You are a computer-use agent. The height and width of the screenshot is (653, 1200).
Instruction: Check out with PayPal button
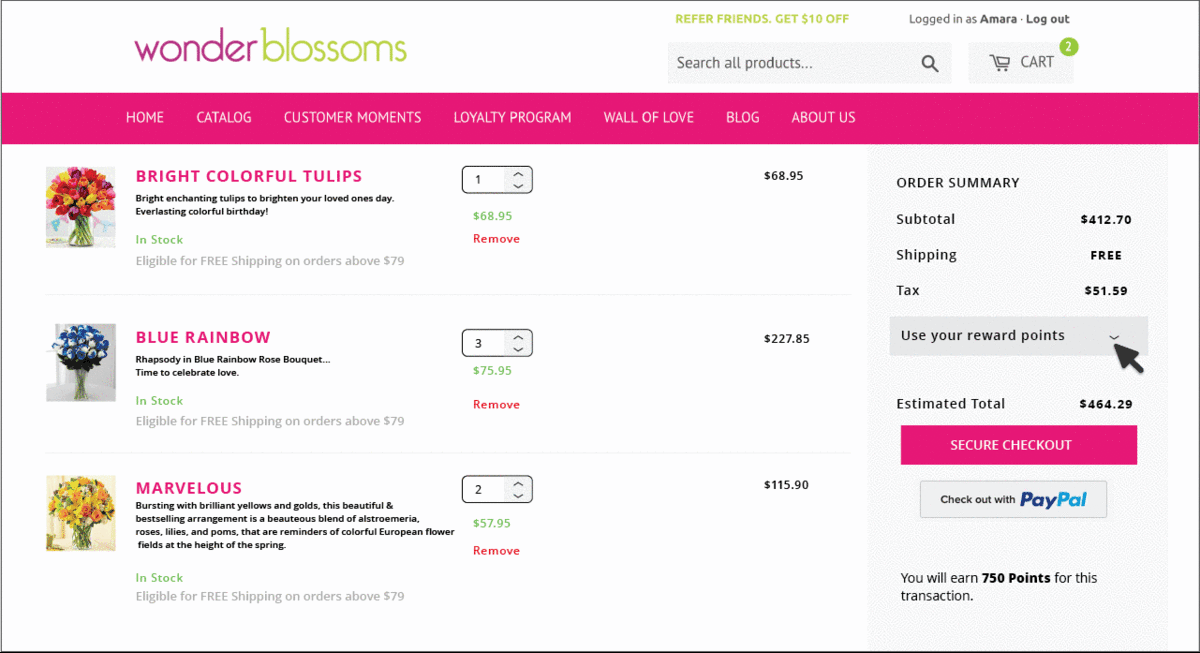[x=1013, y=499]
